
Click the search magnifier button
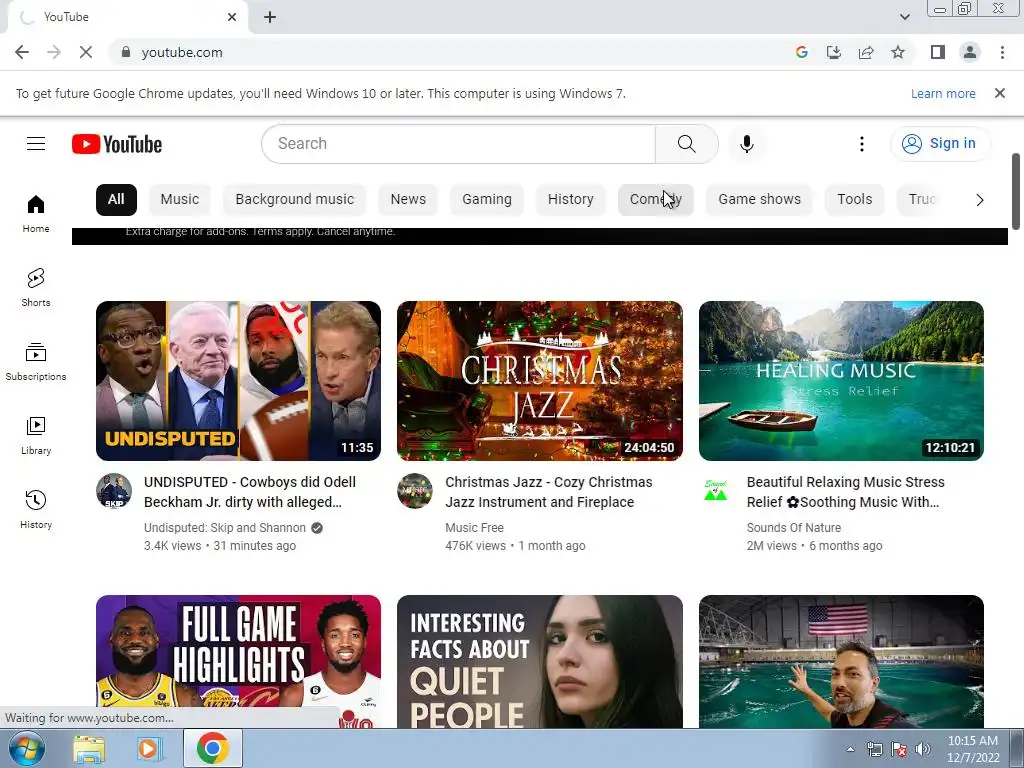click(x=686, y=144)
